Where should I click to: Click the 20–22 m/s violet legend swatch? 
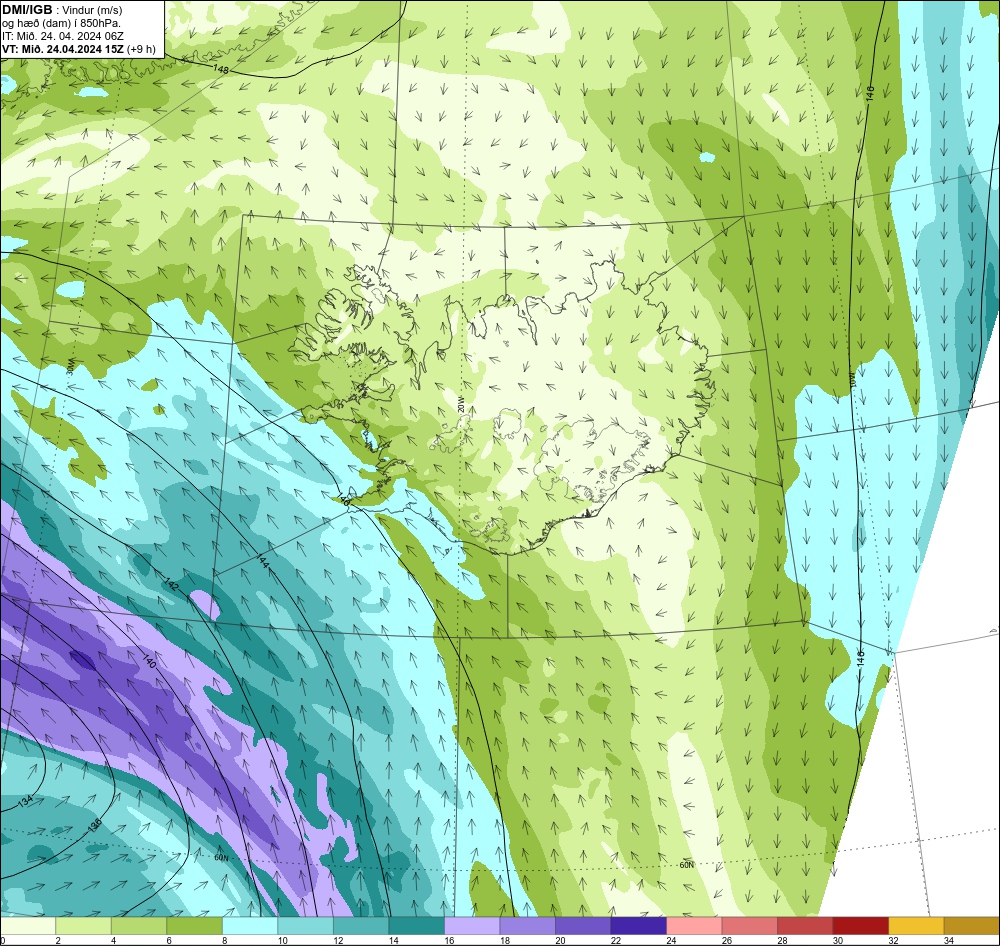pyautogui.click(x=582, y=926)
